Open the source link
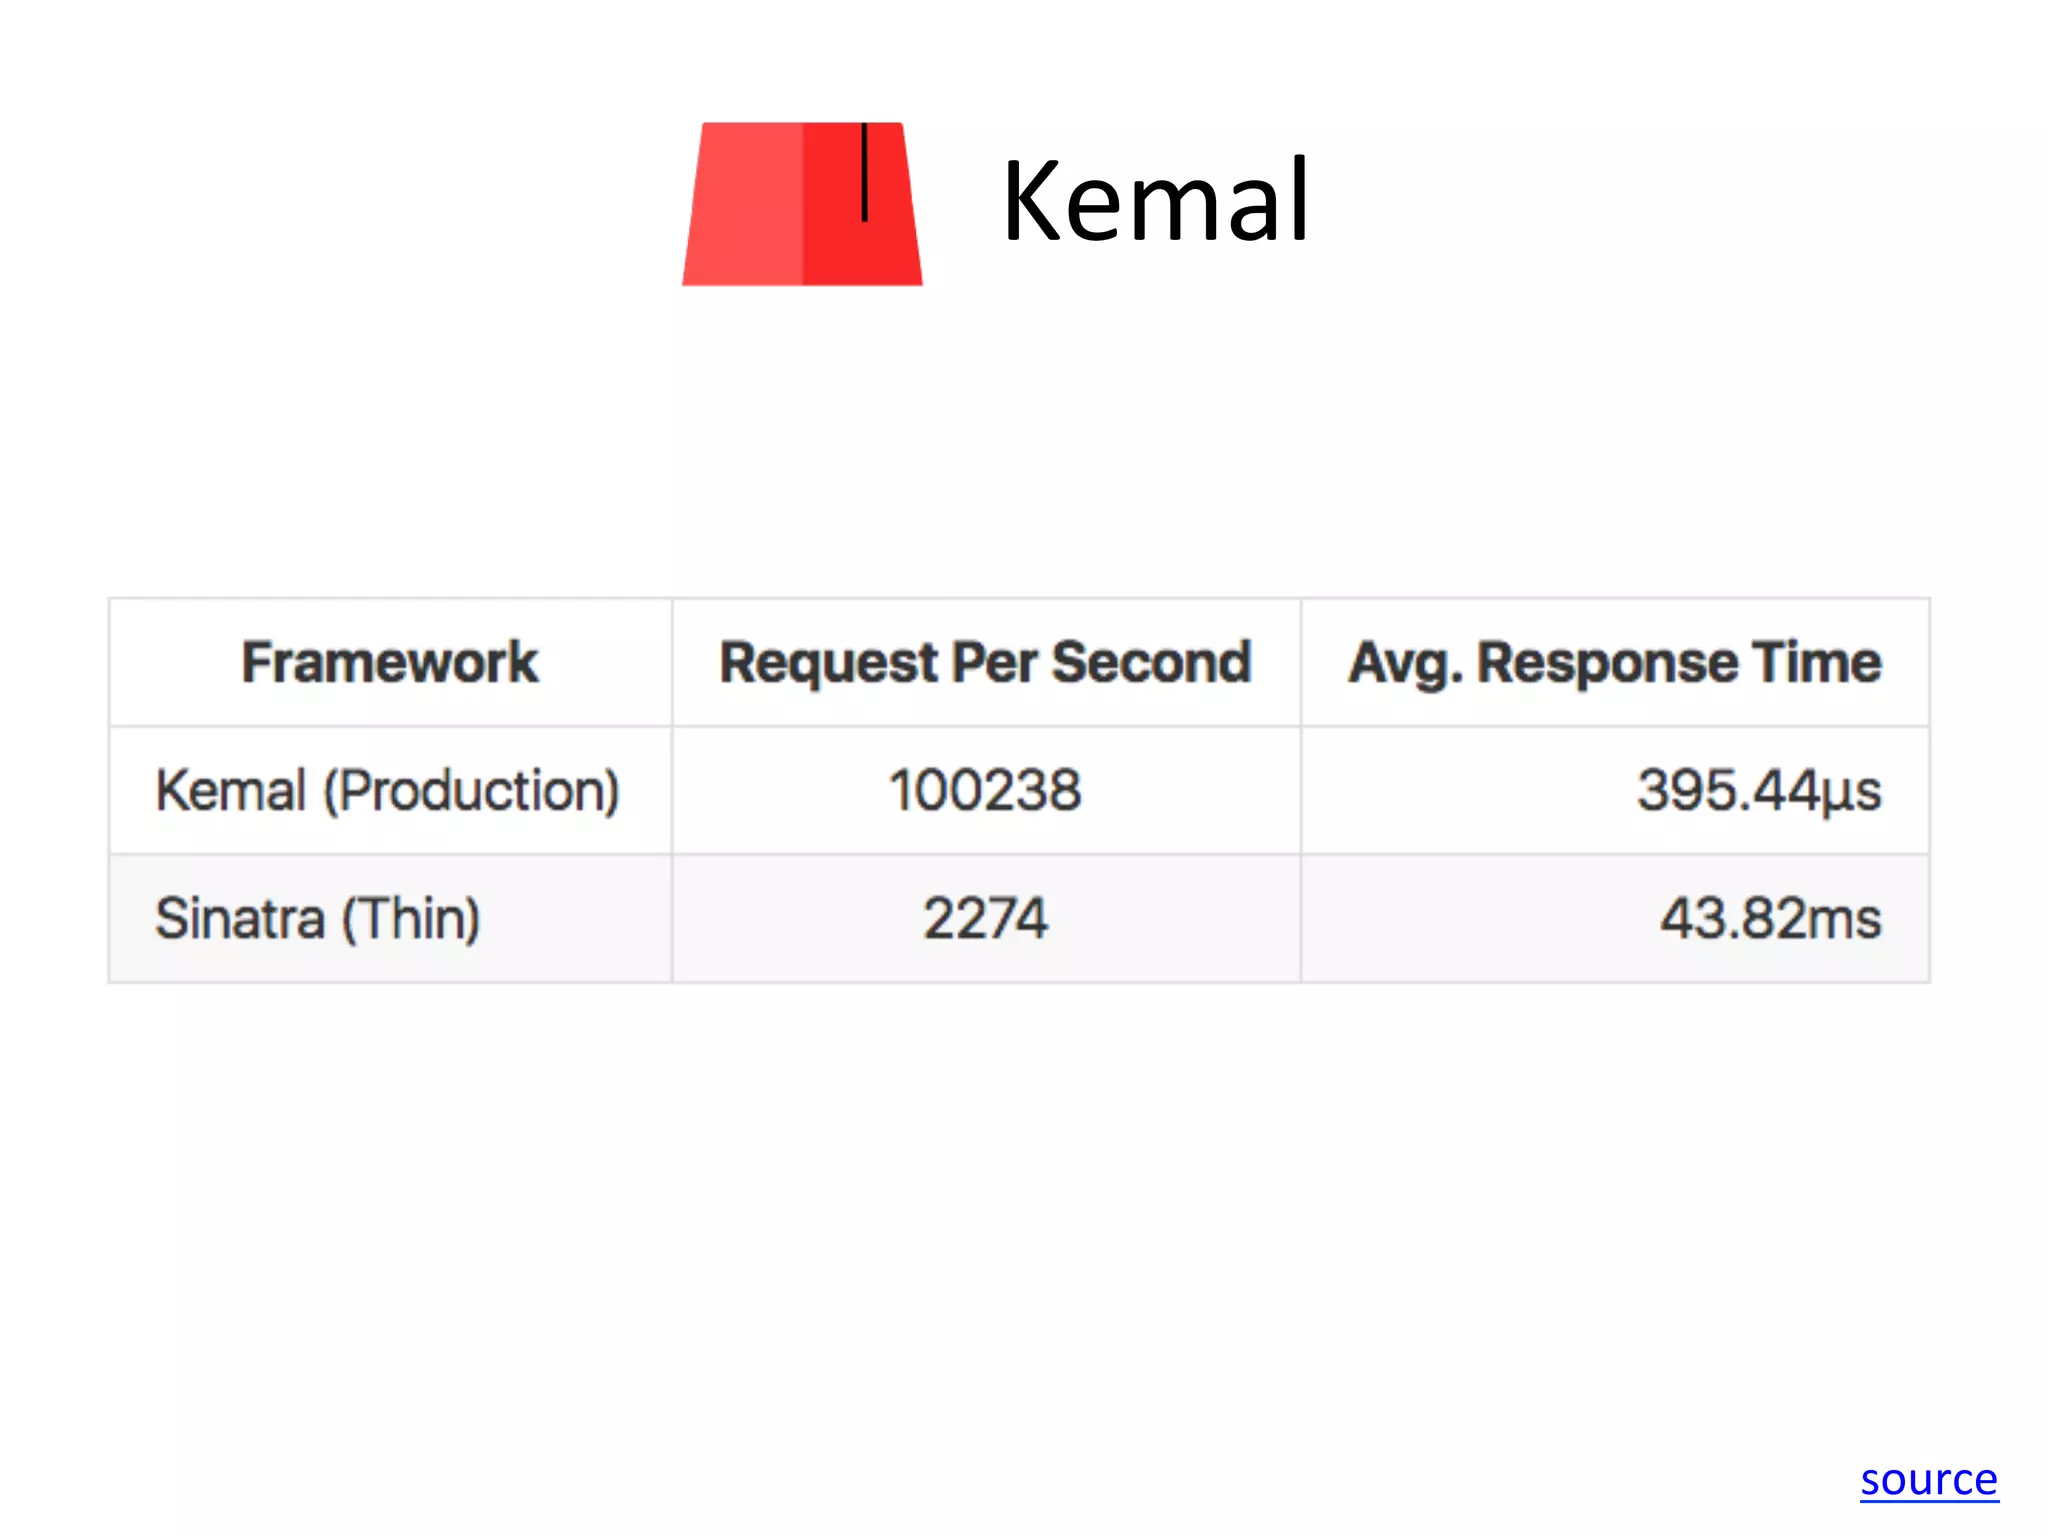This screenshot has height=1536, width=2048. tap(1928, 1479)
